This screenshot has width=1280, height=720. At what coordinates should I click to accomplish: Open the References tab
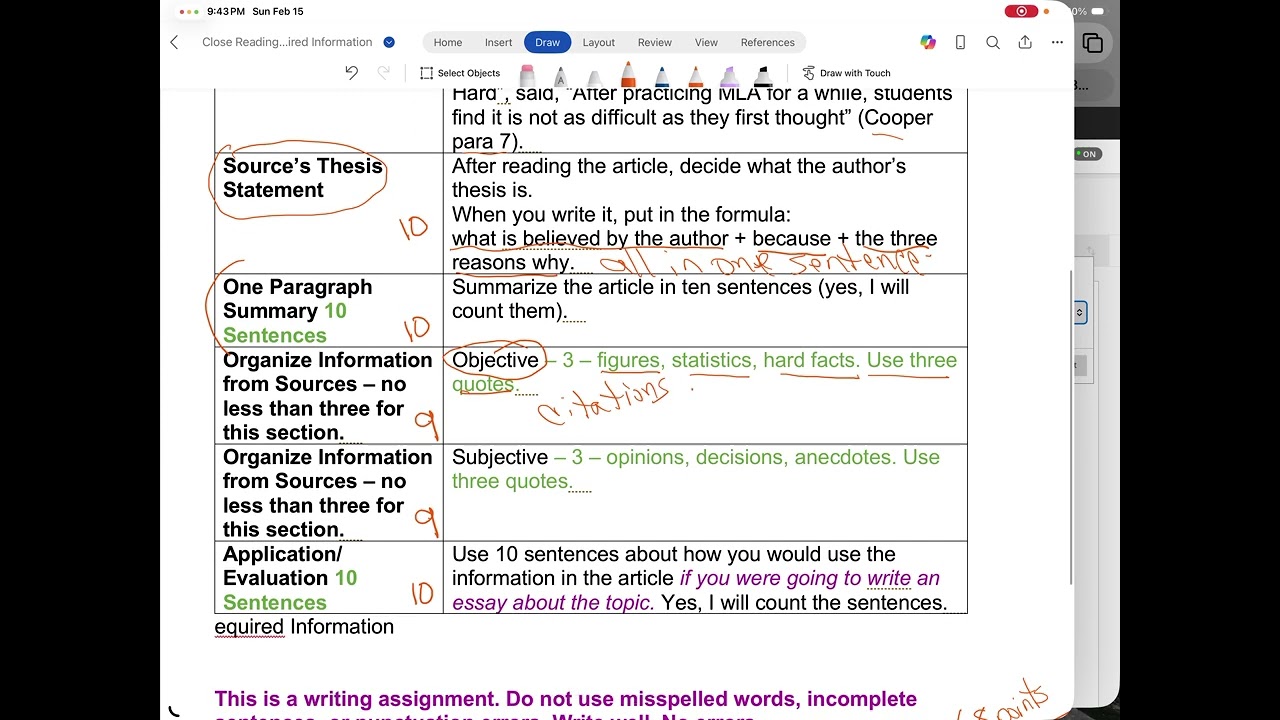click(768, 42)
